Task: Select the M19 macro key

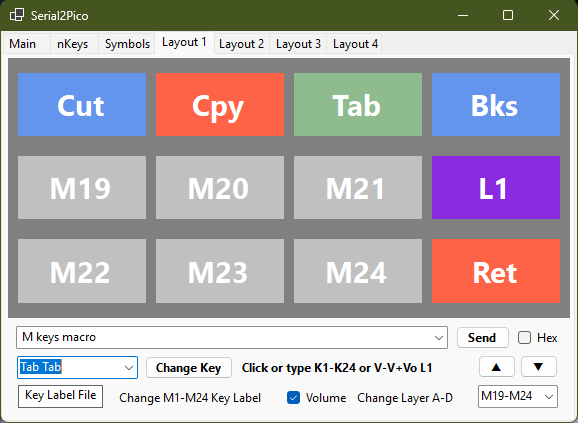Action: click(x=82, y=188)
